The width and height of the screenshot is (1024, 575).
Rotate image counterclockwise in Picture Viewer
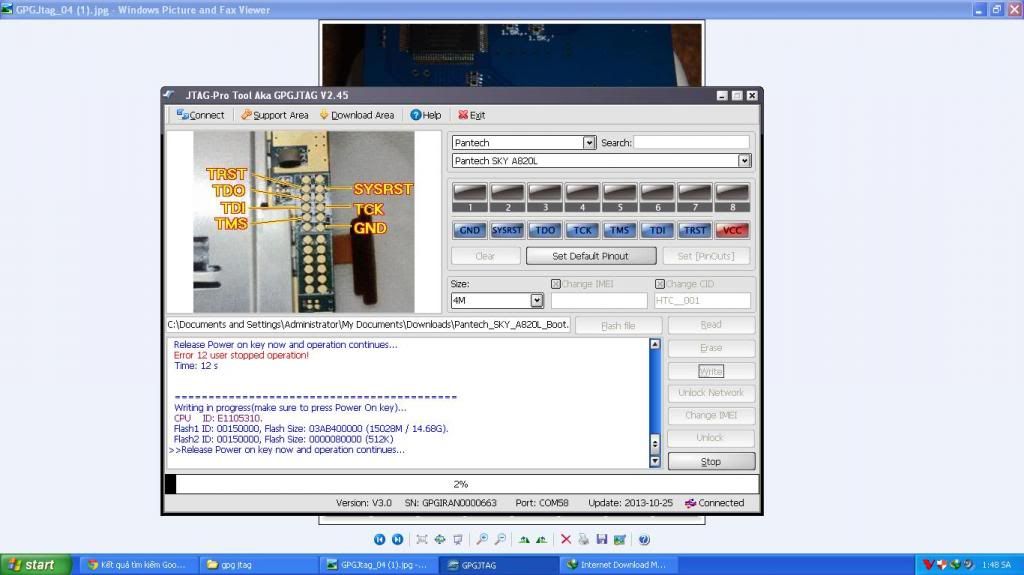point(541,540)
